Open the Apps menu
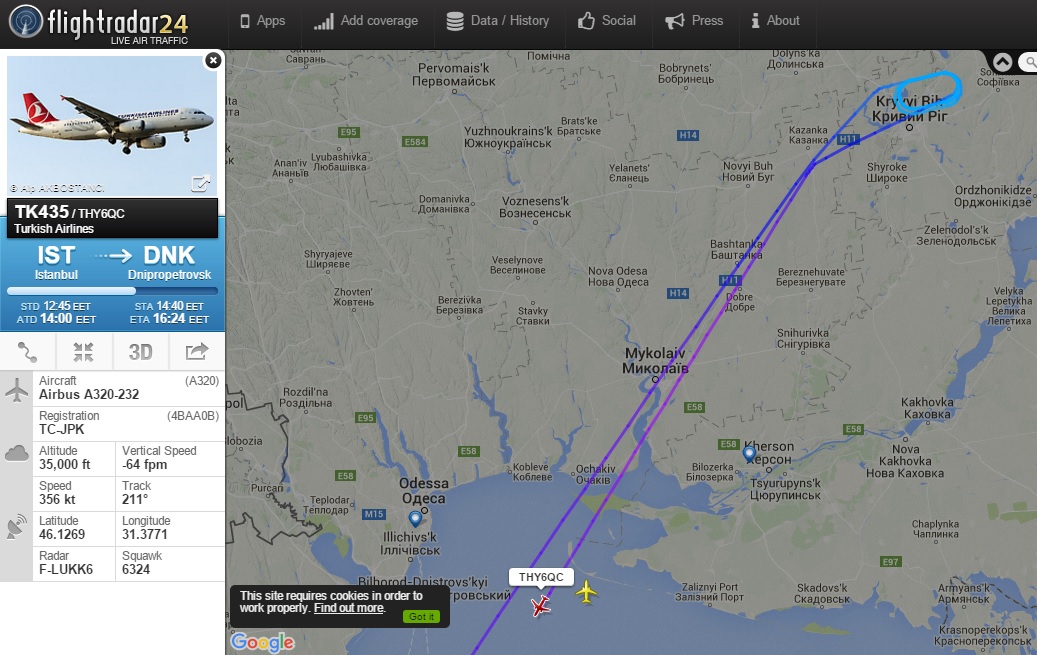Image resolution: width=1037 pixels, height=655 pixels. tap(263, 21)
